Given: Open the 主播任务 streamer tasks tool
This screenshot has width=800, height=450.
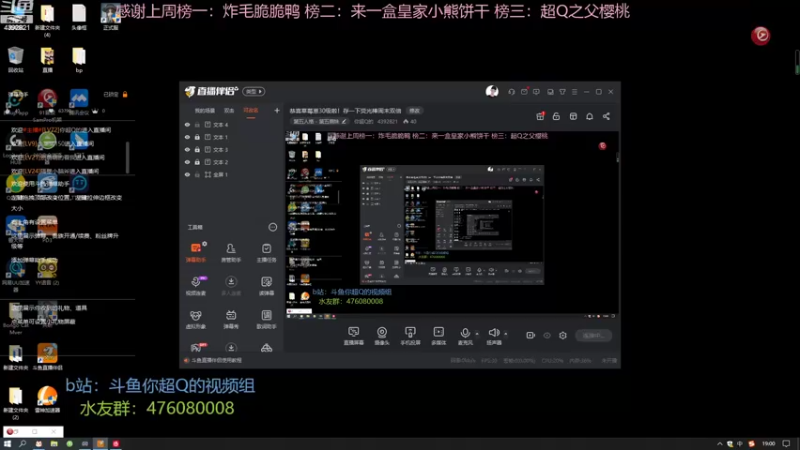Looking at the screenshot, I should (266, 252).
